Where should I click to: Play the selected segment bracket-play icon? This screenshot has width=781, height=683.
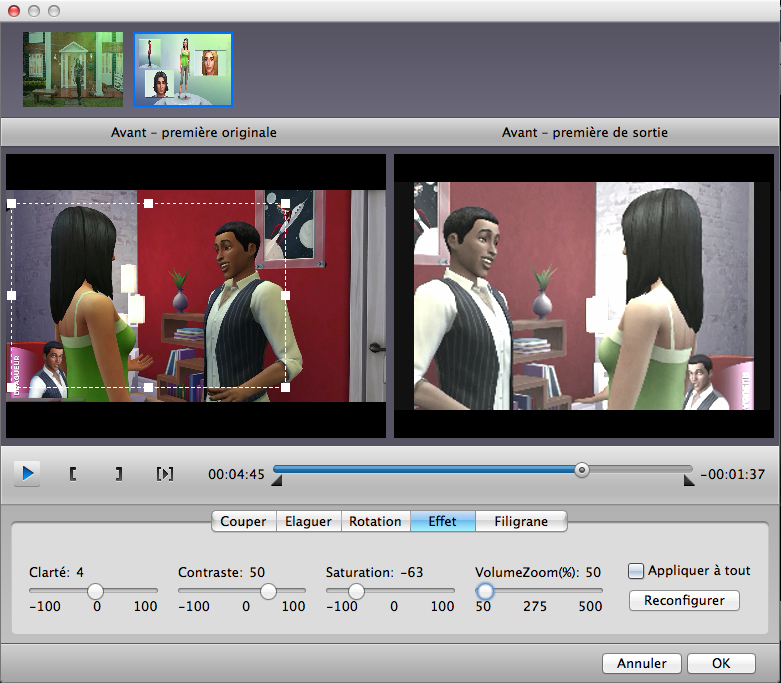tap(165, 474)
